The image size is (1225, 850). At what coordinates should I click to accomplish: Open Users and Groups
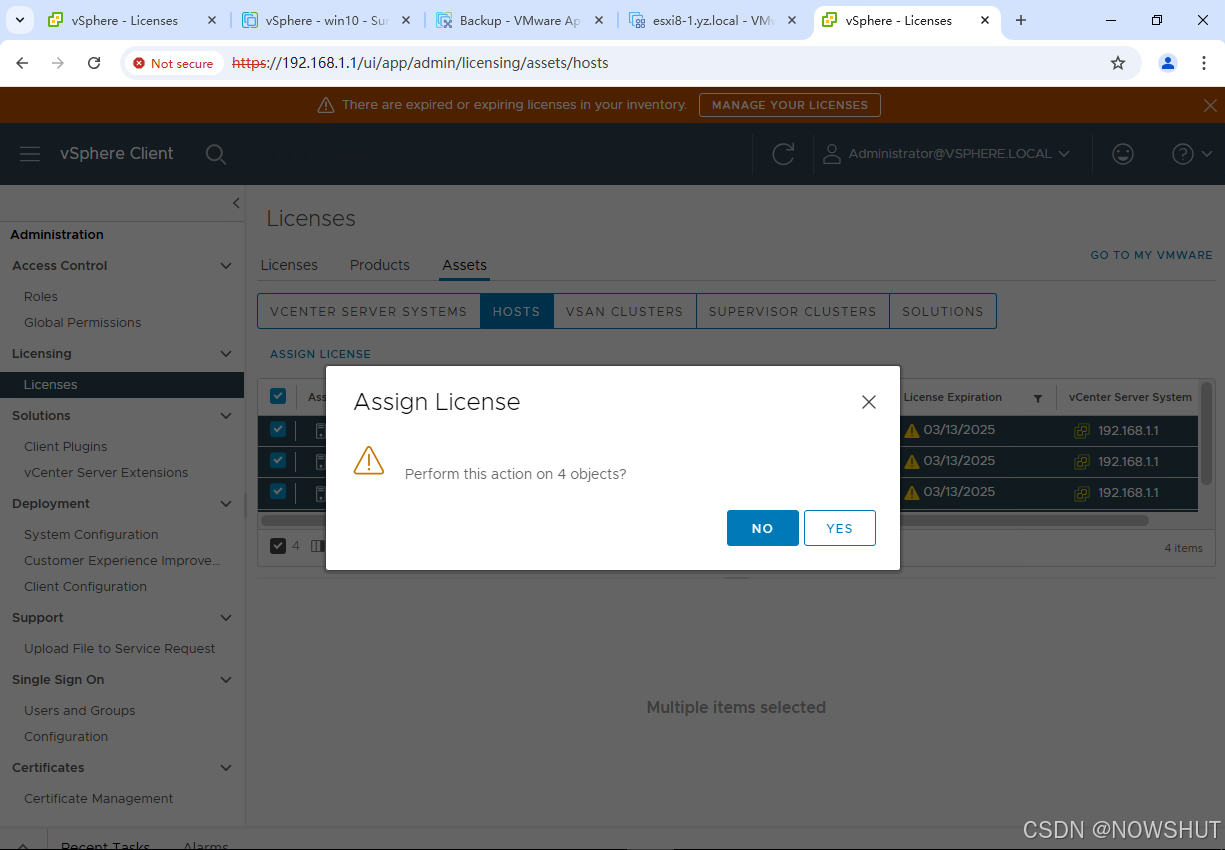coord(80,711)
